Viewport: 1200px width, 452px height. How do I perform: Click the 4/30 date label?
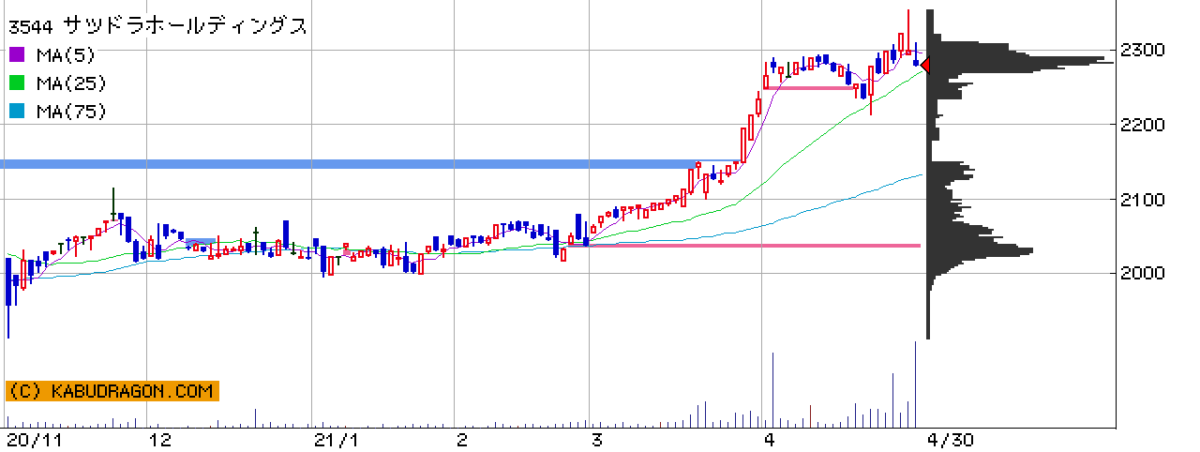(949, 440)
